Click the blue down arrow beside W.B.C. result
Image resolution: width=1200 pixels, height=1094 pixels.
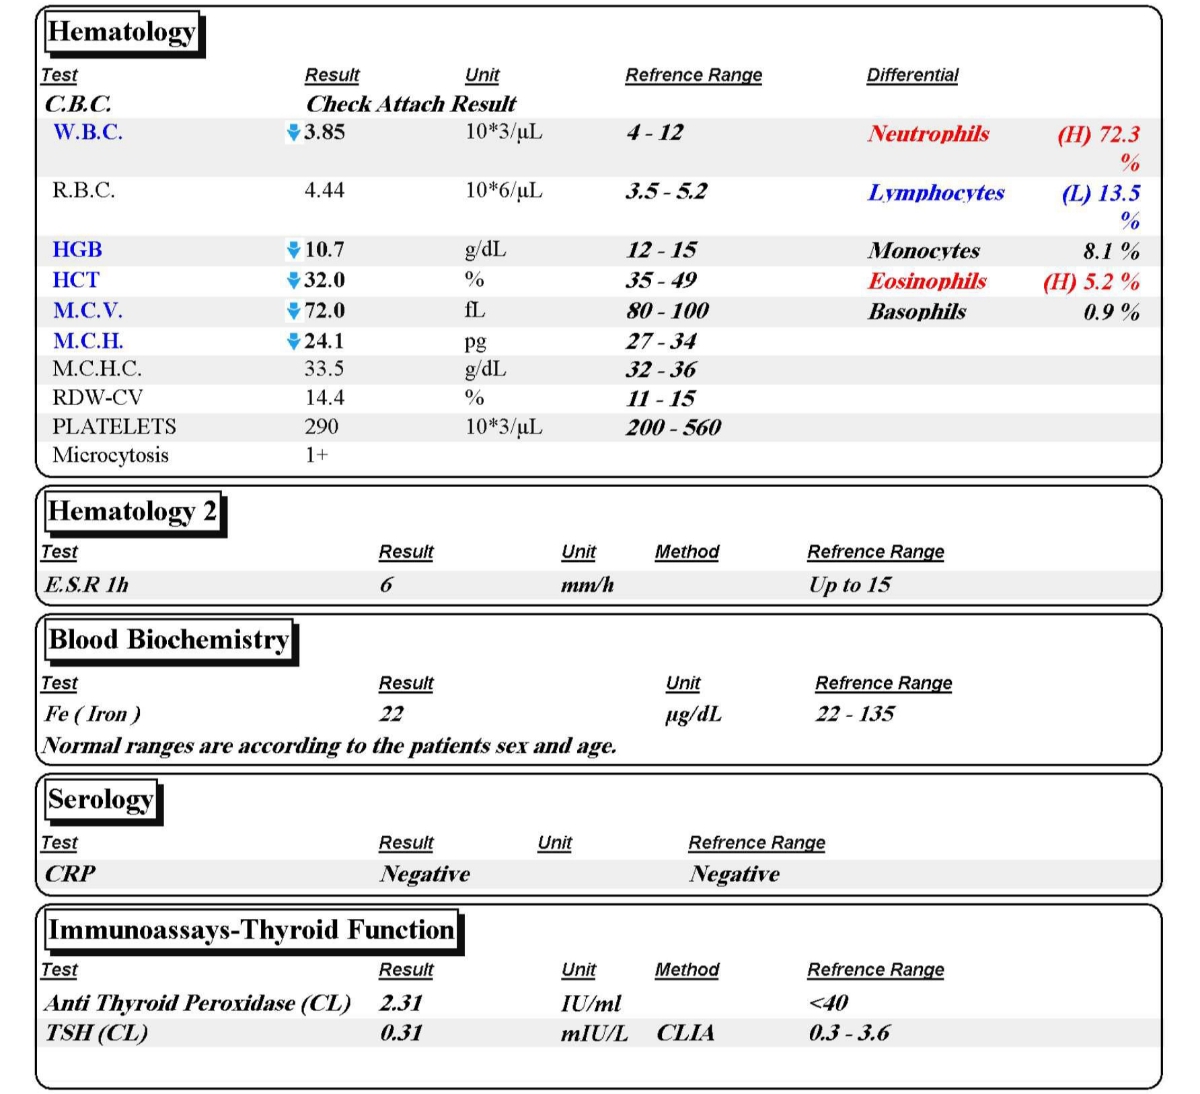pos(293,133)
